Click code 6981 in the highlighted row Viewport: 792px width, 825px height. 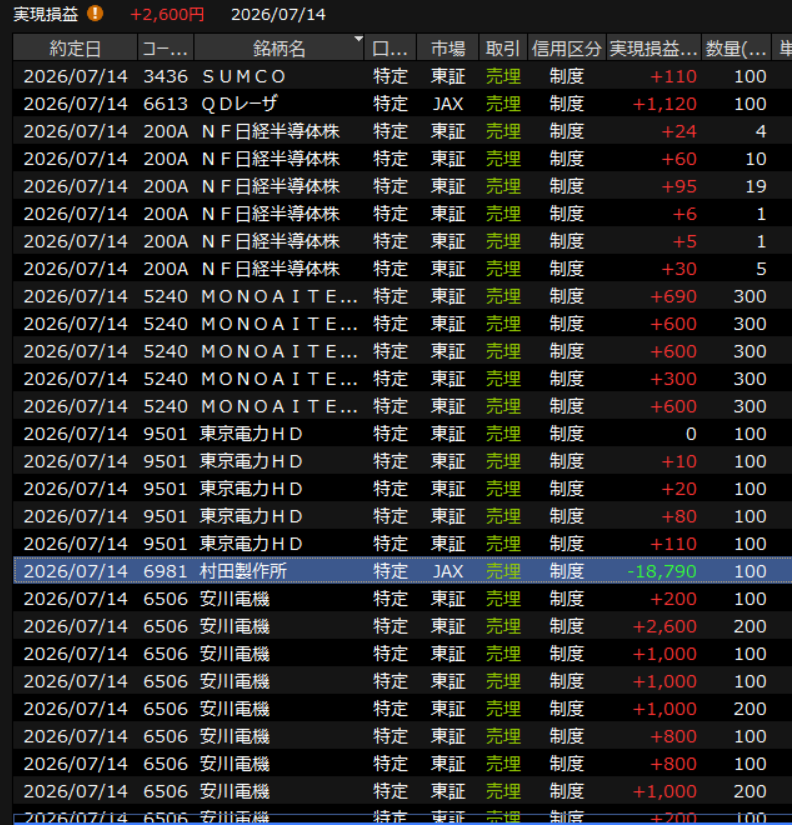click(x=165, y=571)
